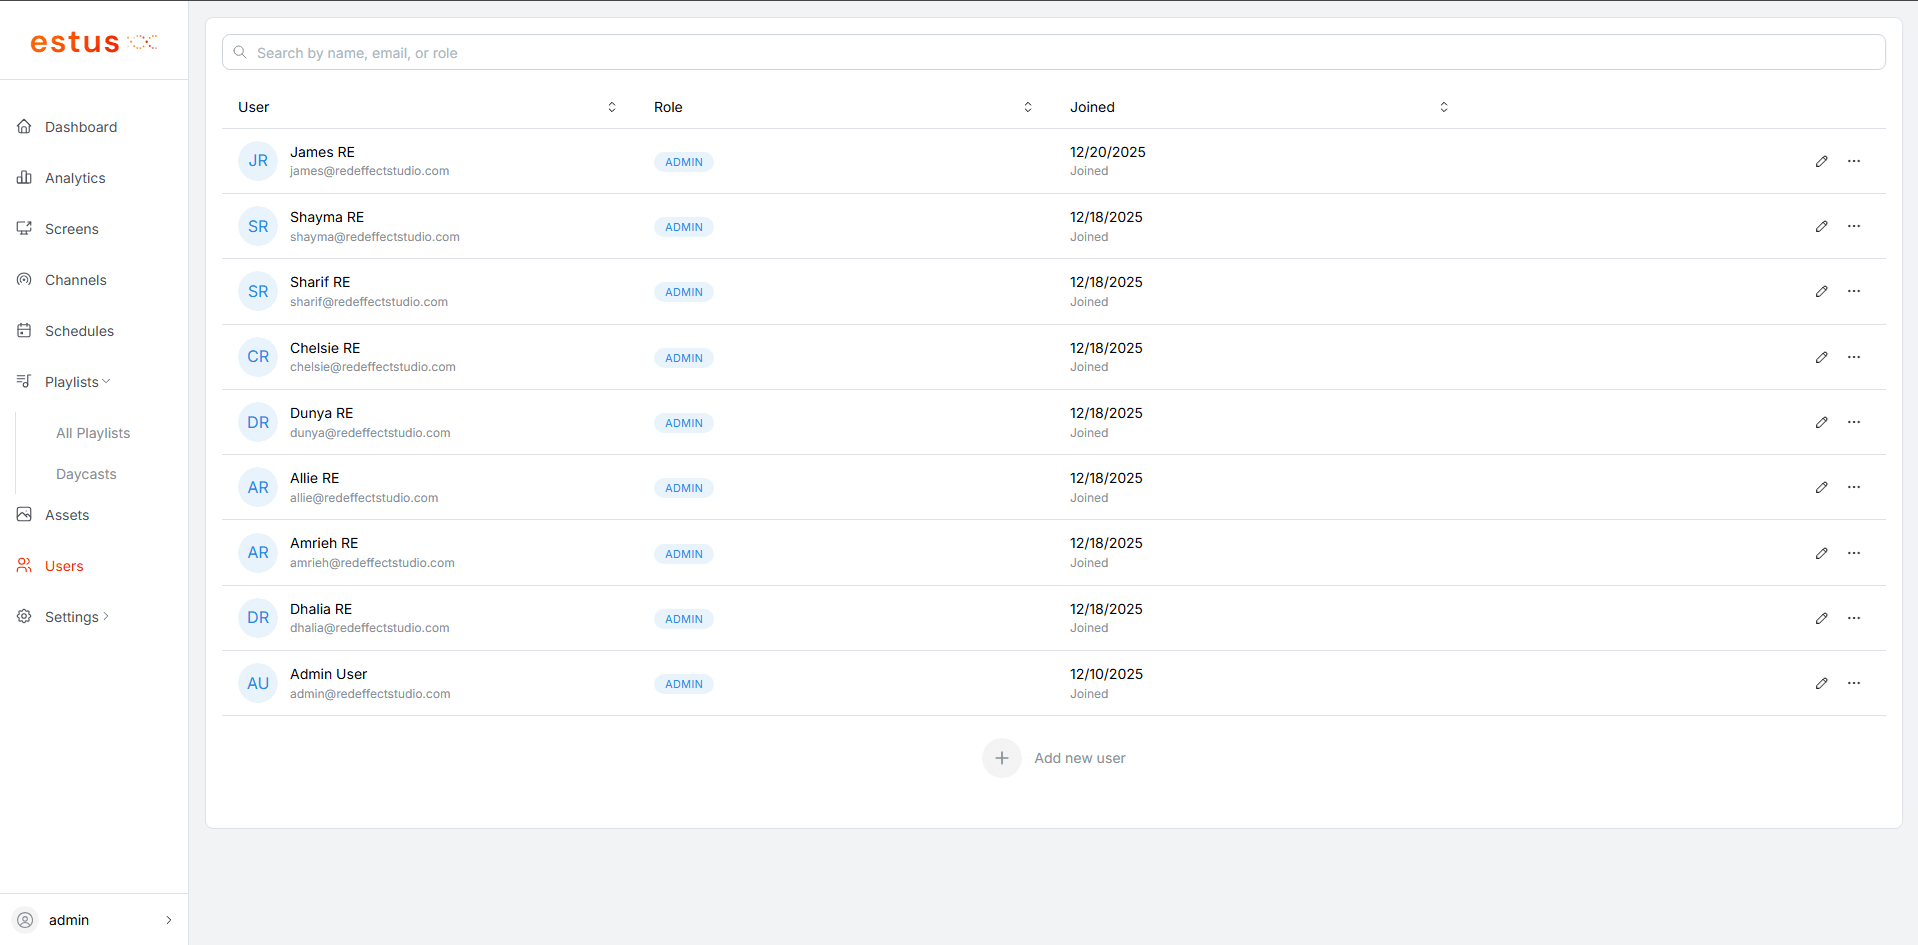Edit Admin User with pencil icon

(x=1822, y=683)
